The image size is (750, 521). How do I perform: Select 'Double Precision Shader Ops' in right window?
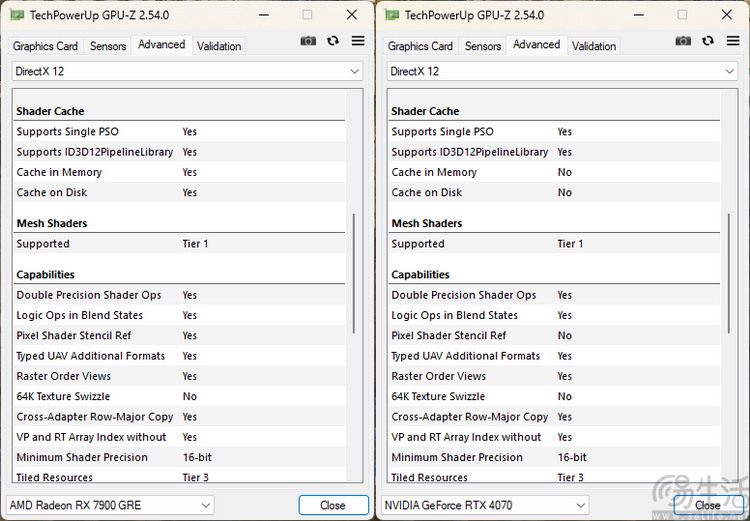[554, 295]
